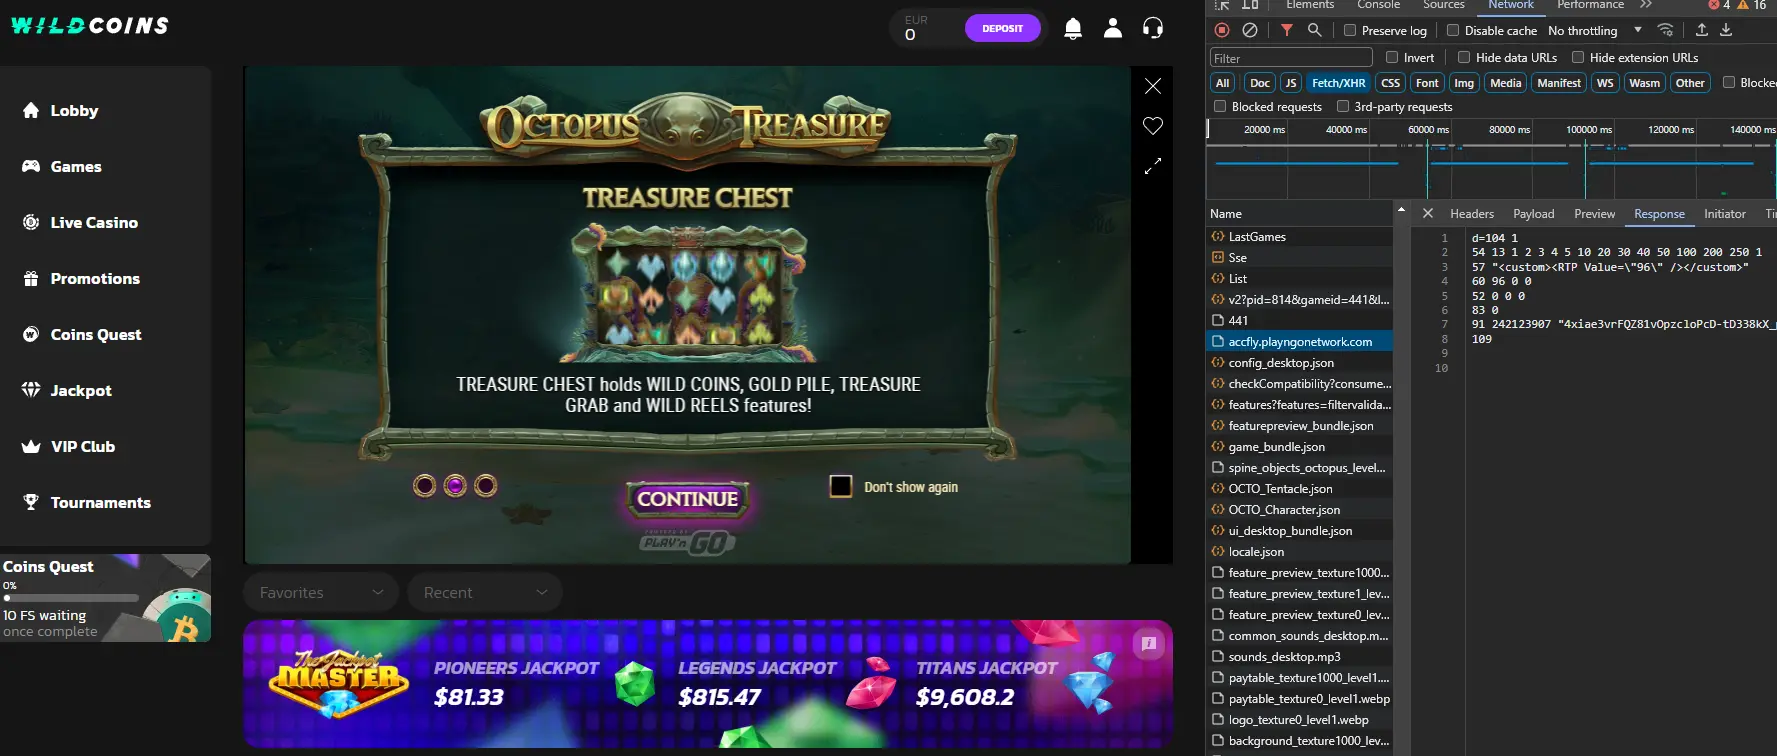Click network timeline overview

click(1491, 160)
